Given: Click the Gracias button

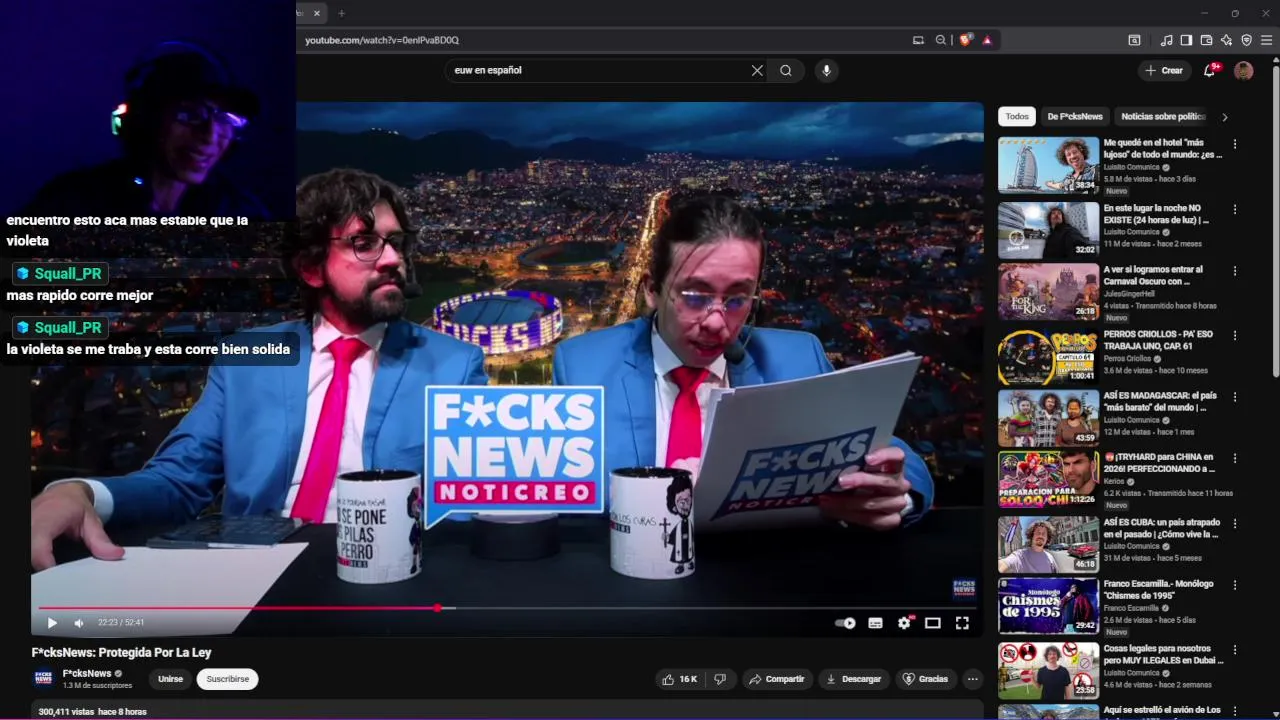Looking at the screenshot, I should click(x=925, y=679).
